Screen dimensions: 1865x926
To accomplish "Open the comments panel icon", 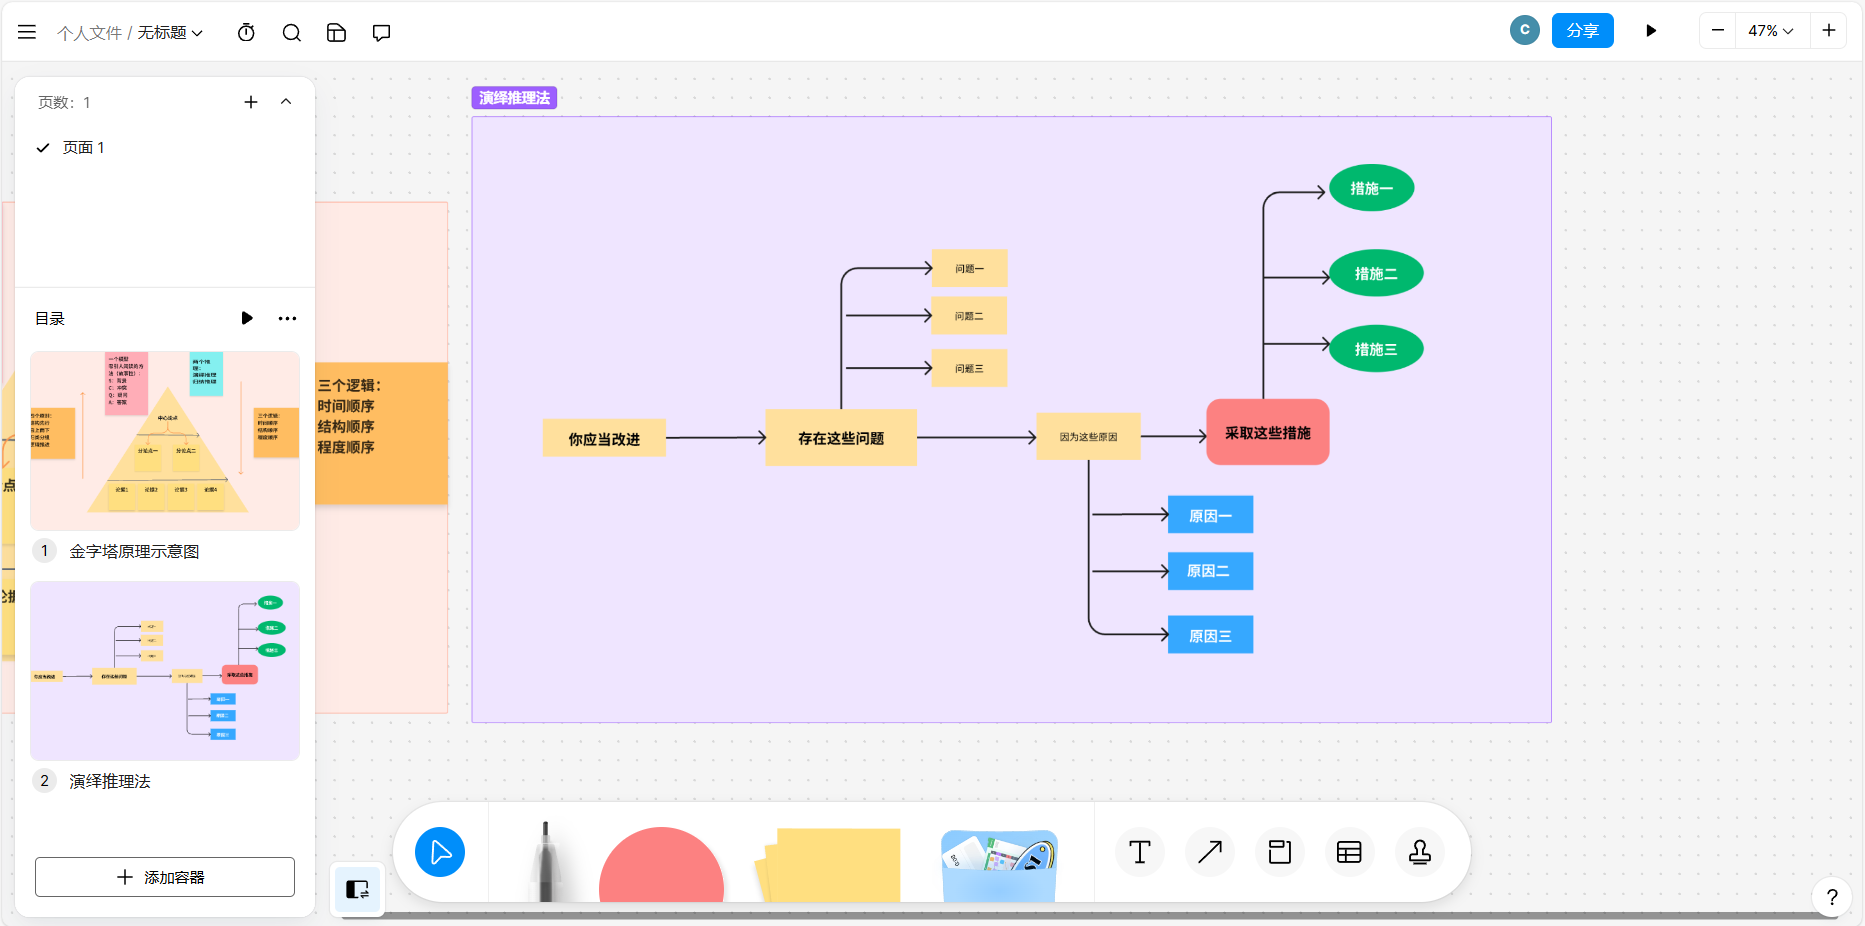I will [x=381, y=33].
